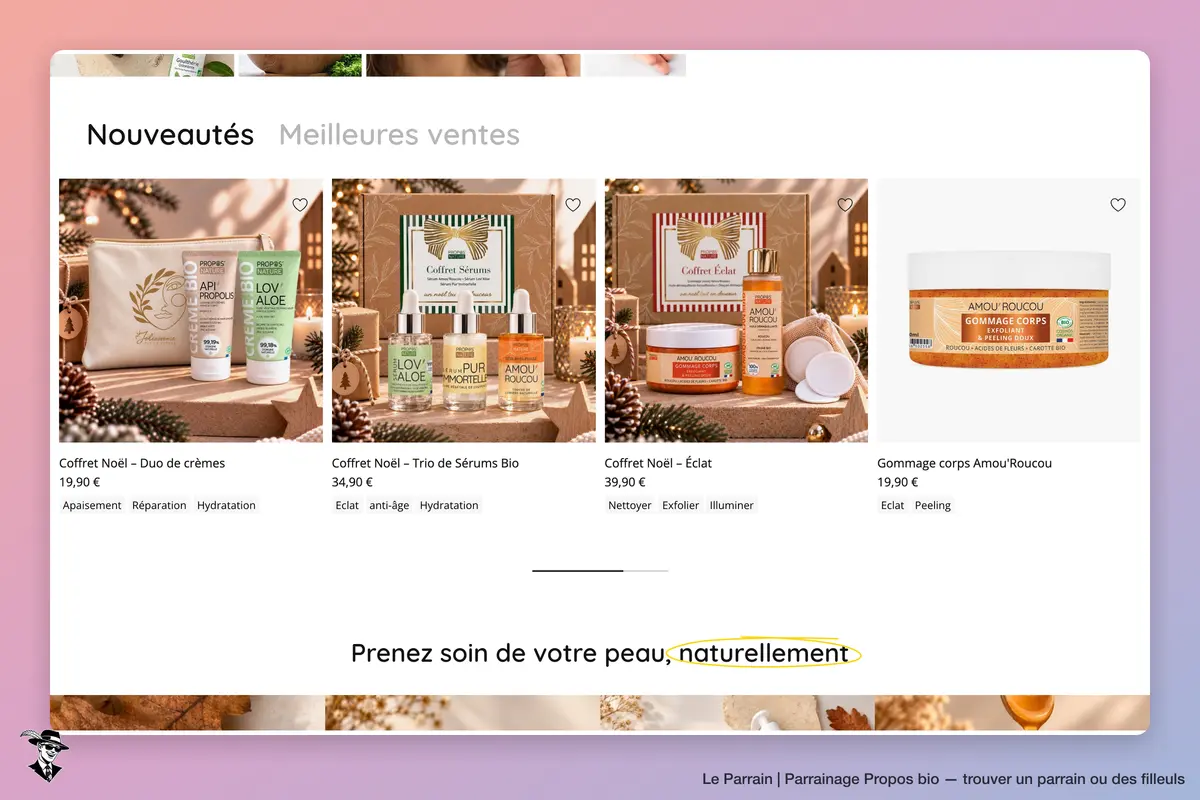Viewport: 1200px width, 800px height.
Task: Select the Exfolier tag
Action: [680, 505]
